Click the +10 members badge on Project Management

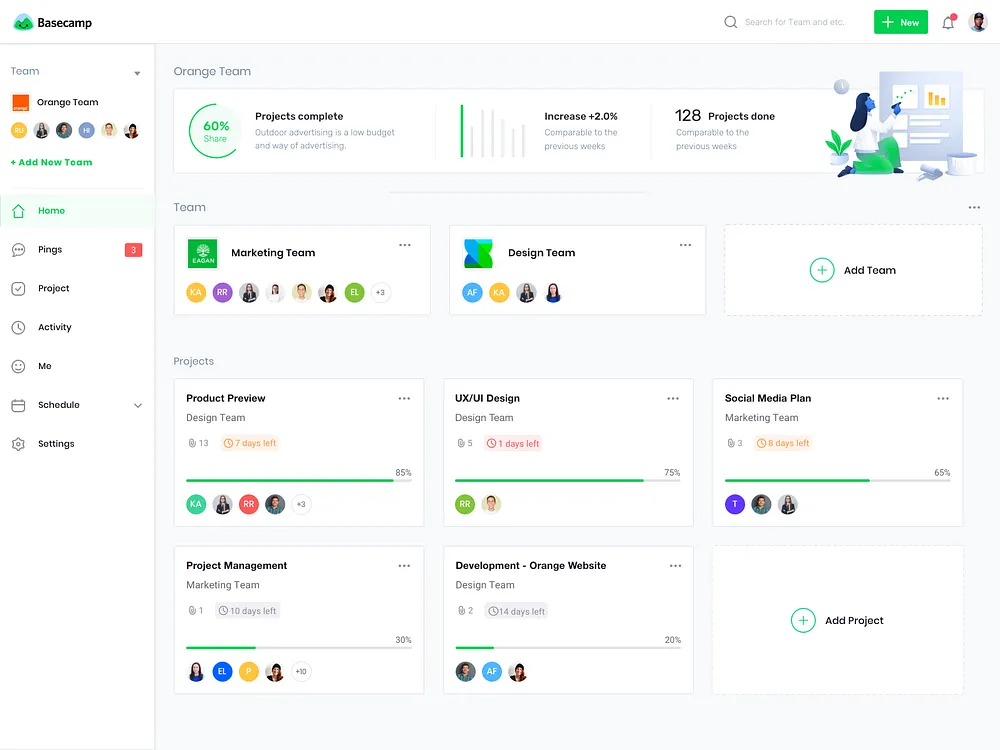(301, 672)
